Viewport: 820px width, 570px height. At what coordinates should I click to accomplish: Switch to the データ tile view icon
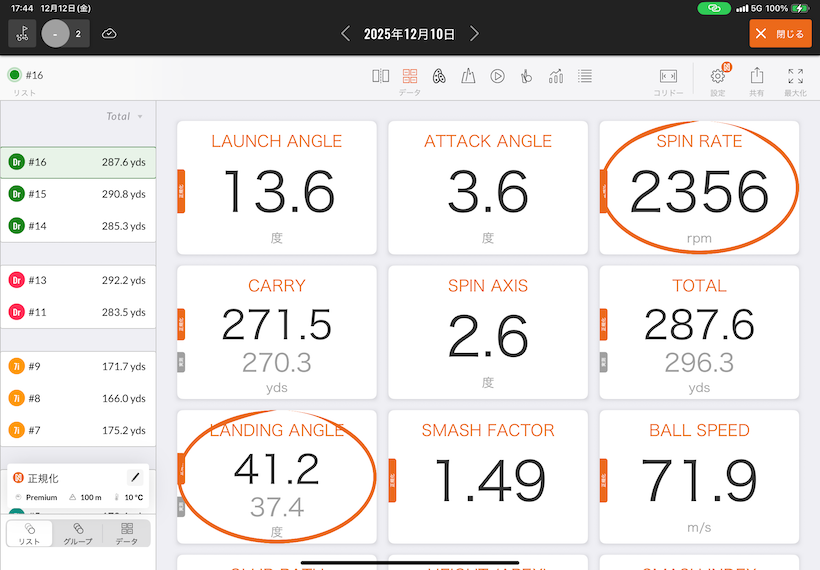tap(410, 76)
